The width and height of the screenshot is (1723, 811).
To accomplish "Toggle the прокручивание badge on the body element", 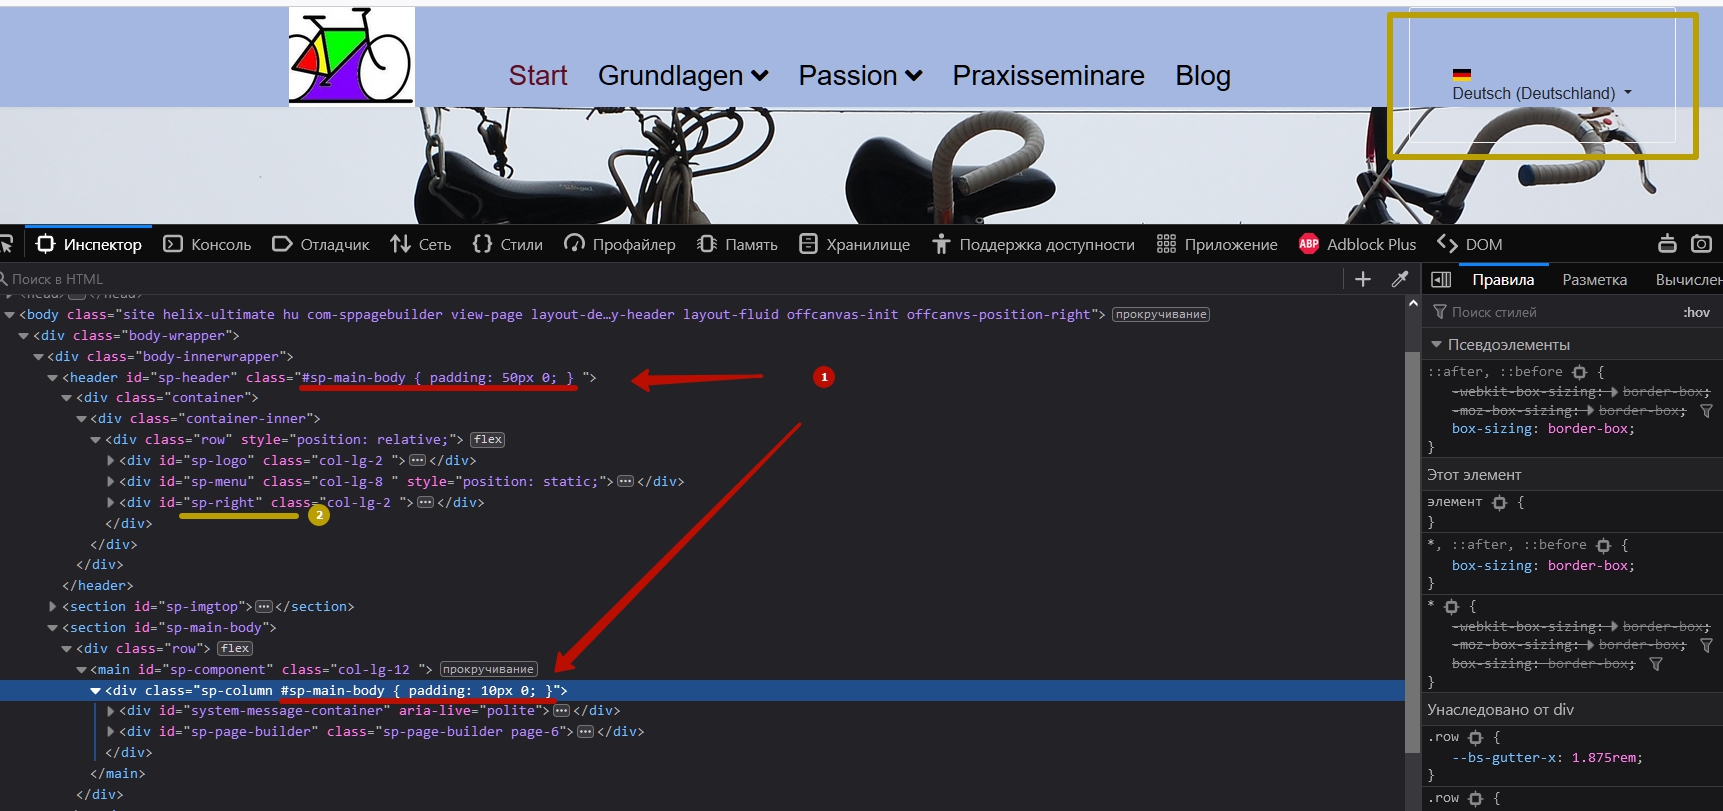I will [1160, 315].
